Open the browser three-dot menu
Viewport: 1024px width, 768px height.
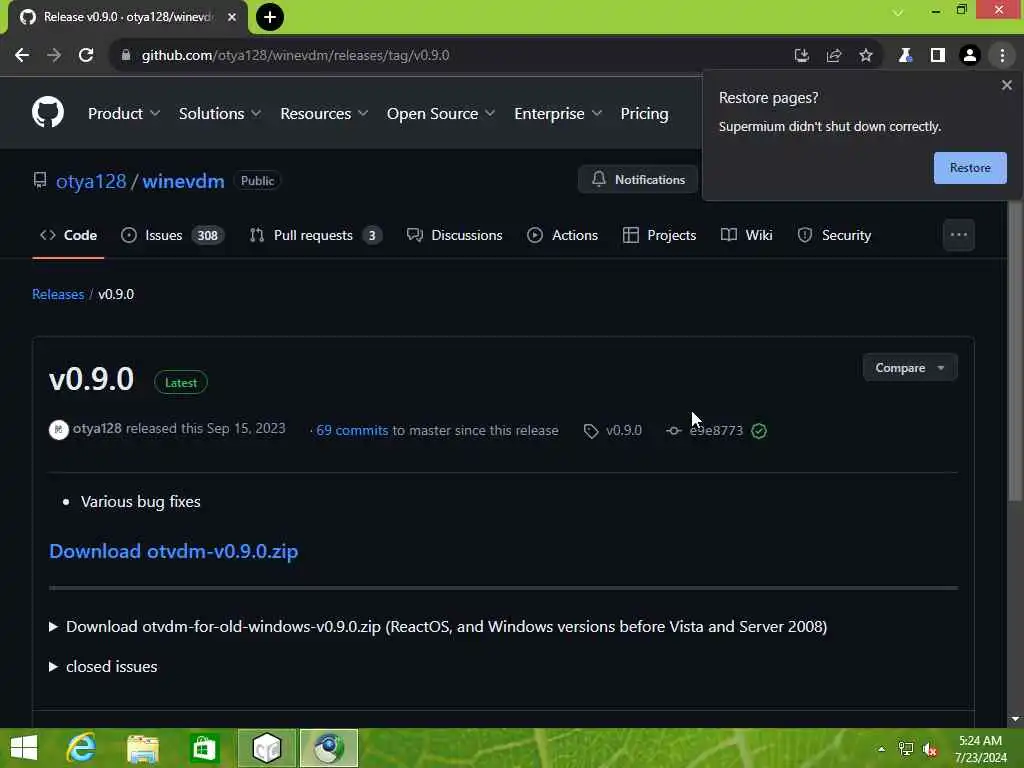tap(1002, 56)
